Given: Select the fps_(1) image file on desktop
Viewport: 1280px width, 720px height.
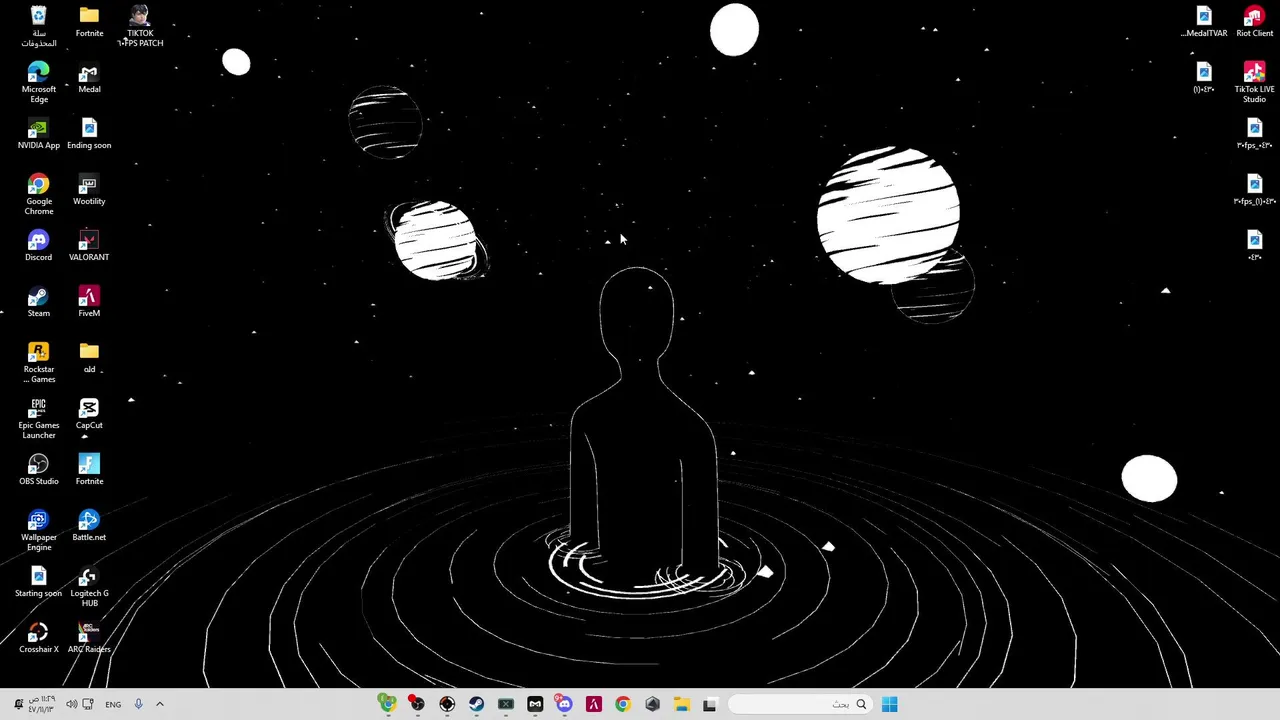Looking at the screenshot, I should tap(1254, 190).
